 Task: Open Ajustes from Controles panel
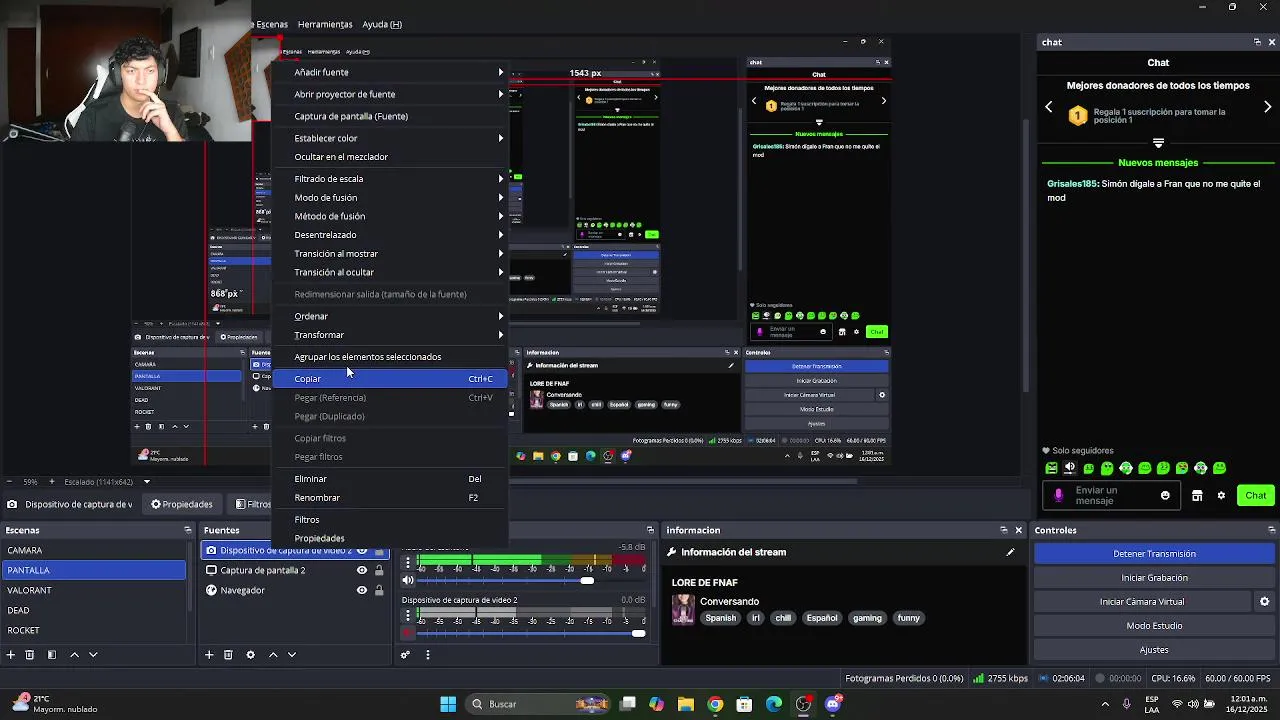pyautogui.click(x=1154, y=650)
